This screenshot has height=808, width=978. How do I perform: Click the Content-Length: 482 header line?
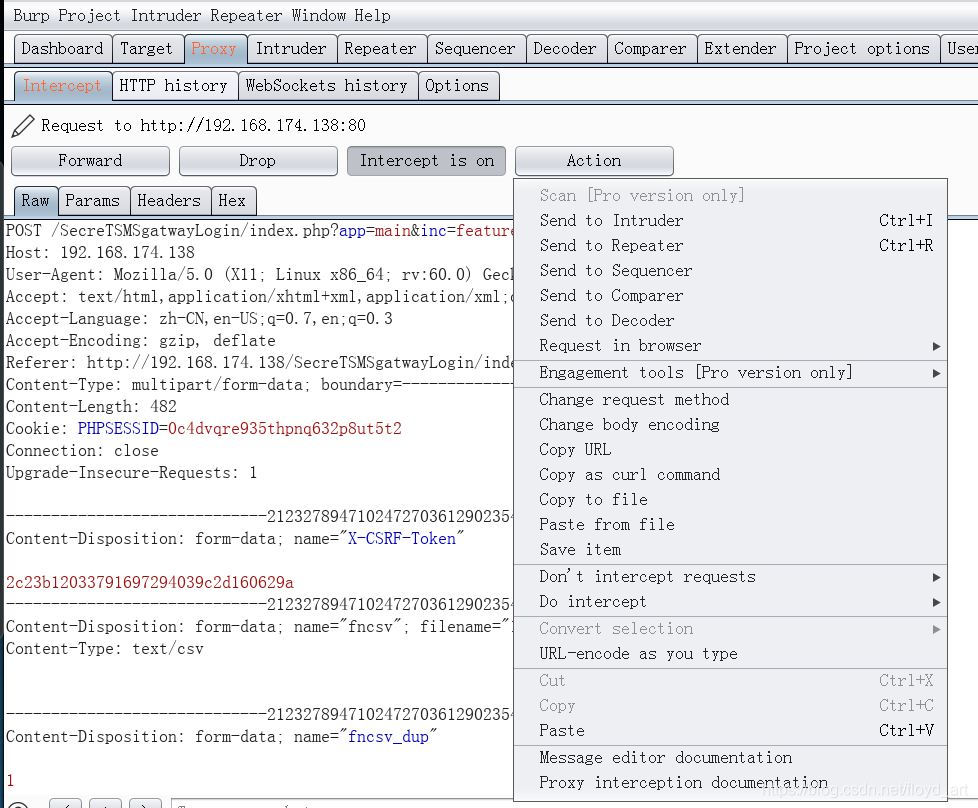pos(91,407)
